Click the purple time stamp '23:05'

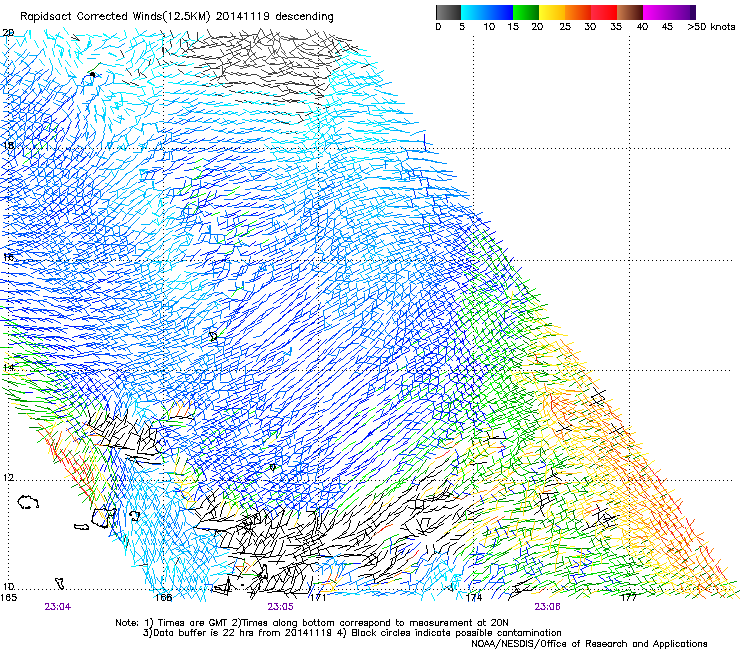click(280, 607)
